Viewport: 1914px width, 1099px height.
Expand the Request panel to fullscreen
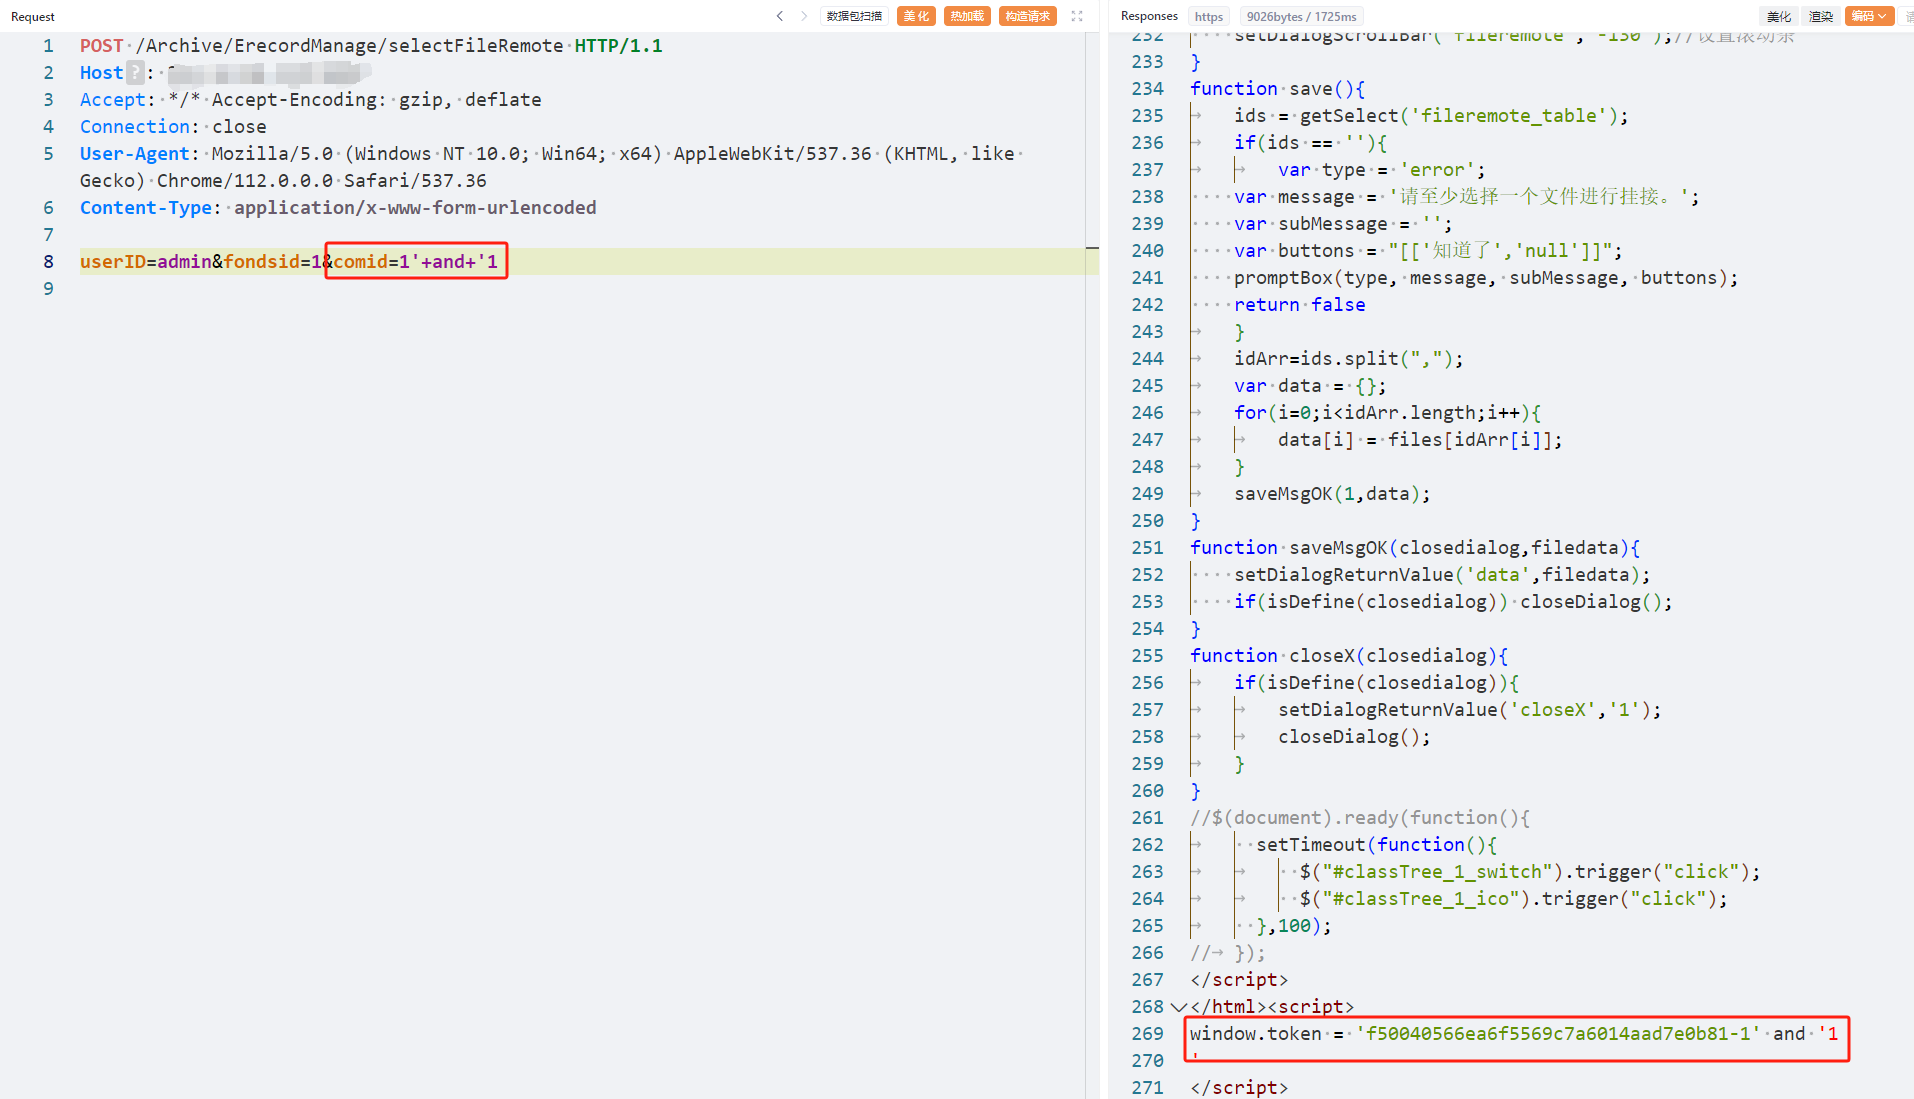click(x=1077, y=16)
